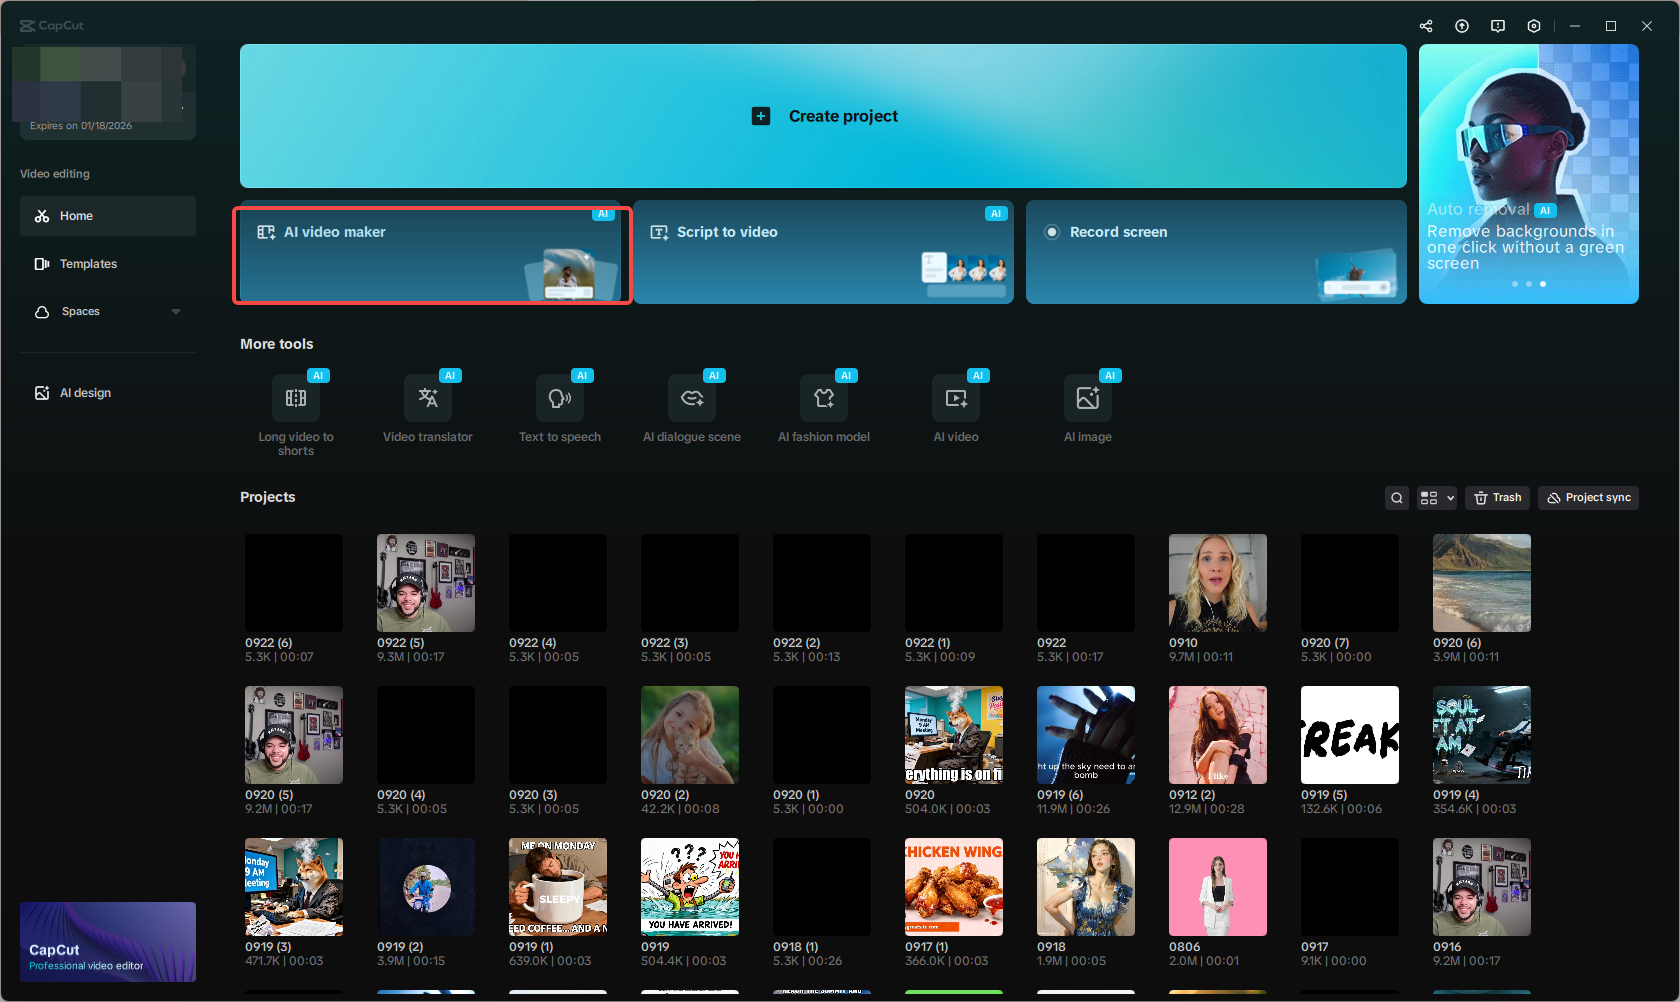The image size is (1680, 1002).
Task: Open project 0922 (6) thumbnail
Action: [294, 583]
